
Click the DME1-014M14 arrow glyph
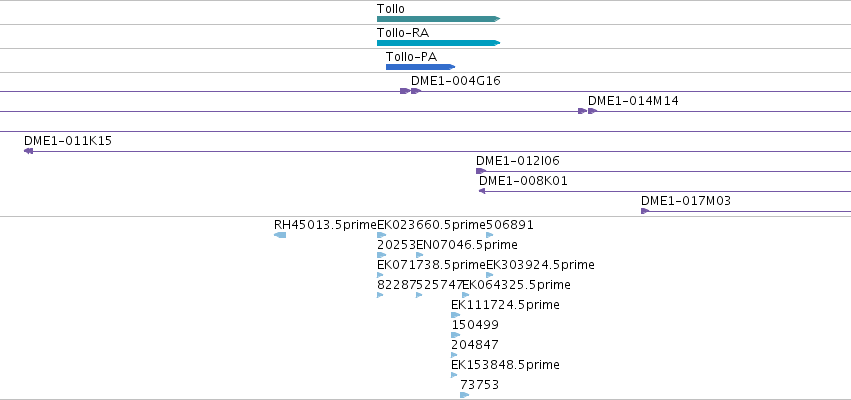pyautogui.click(x=588, y=111)
